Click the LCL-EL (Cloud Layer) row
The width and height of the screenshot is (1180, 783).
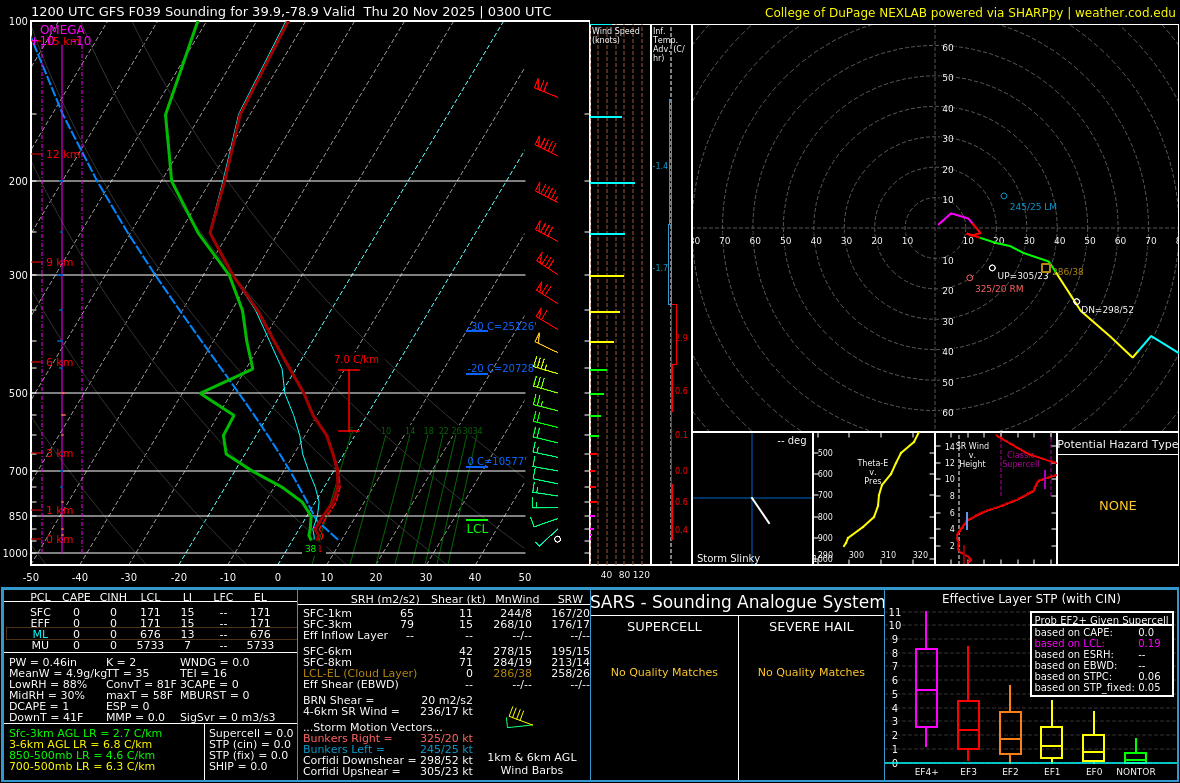[446, 673]
